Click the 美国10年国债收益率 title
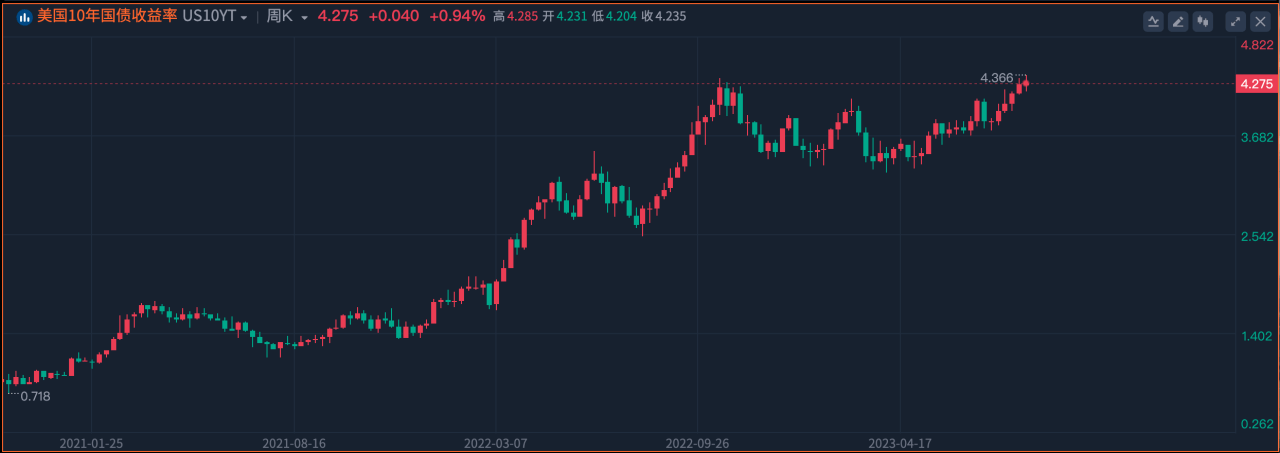Viewport: 1280px width, 453px height. [107, 16]
